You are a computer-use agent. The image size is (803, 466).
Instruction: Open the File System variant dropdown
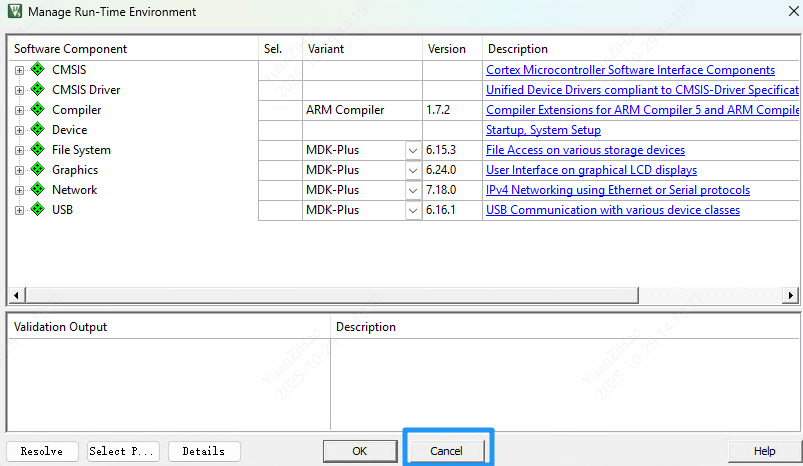click(x=413, y=150)
